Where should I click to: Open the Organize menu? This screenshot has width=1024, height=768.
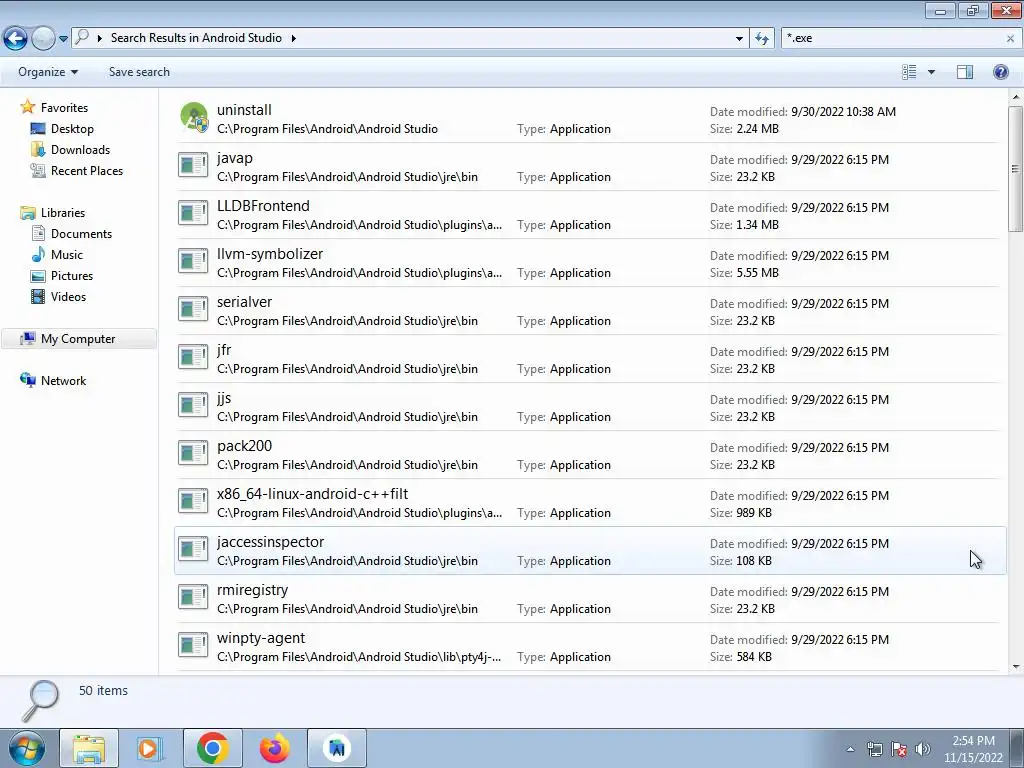click(x=48, y=72)
